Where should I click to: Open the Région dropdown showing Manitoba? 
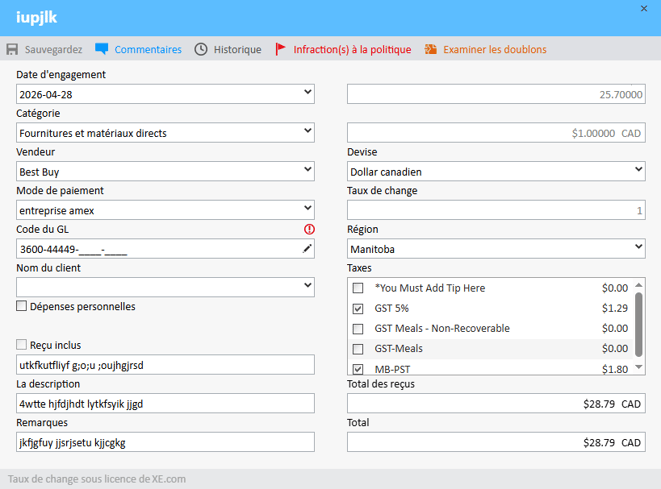pyautogui.click(x=637, y=249)
